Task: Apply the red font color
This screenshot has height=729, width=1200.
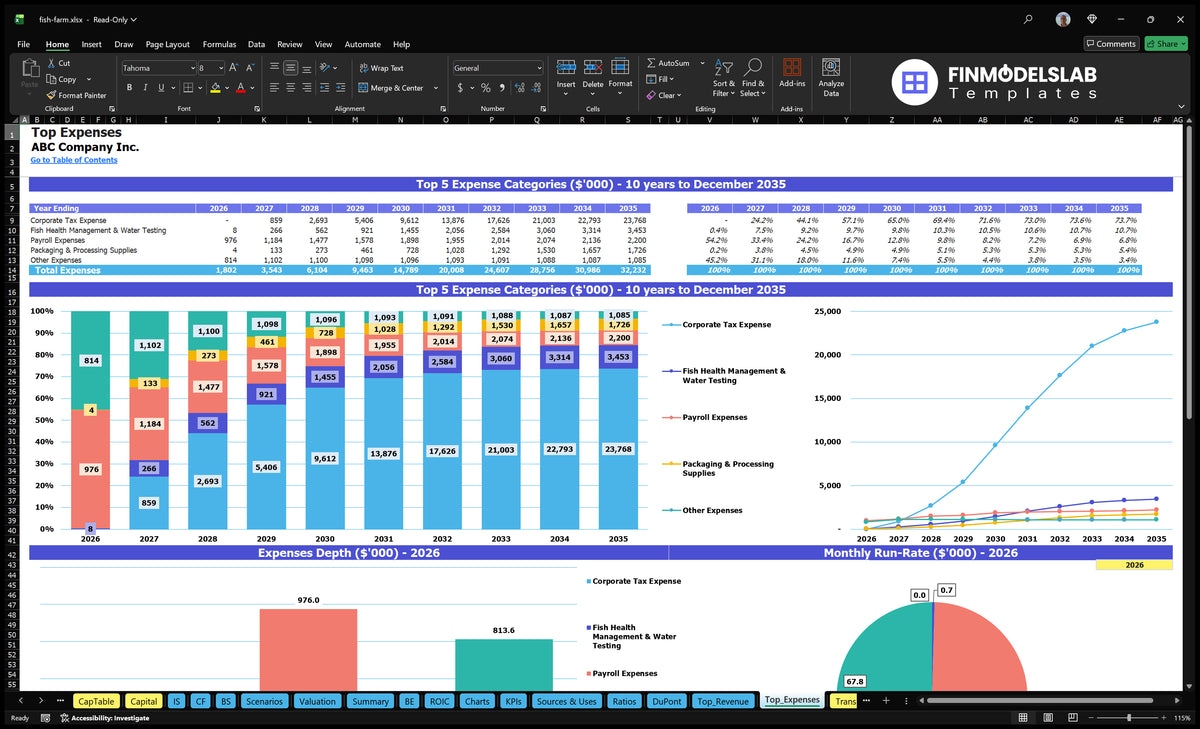Action: (x=240, y=88)
